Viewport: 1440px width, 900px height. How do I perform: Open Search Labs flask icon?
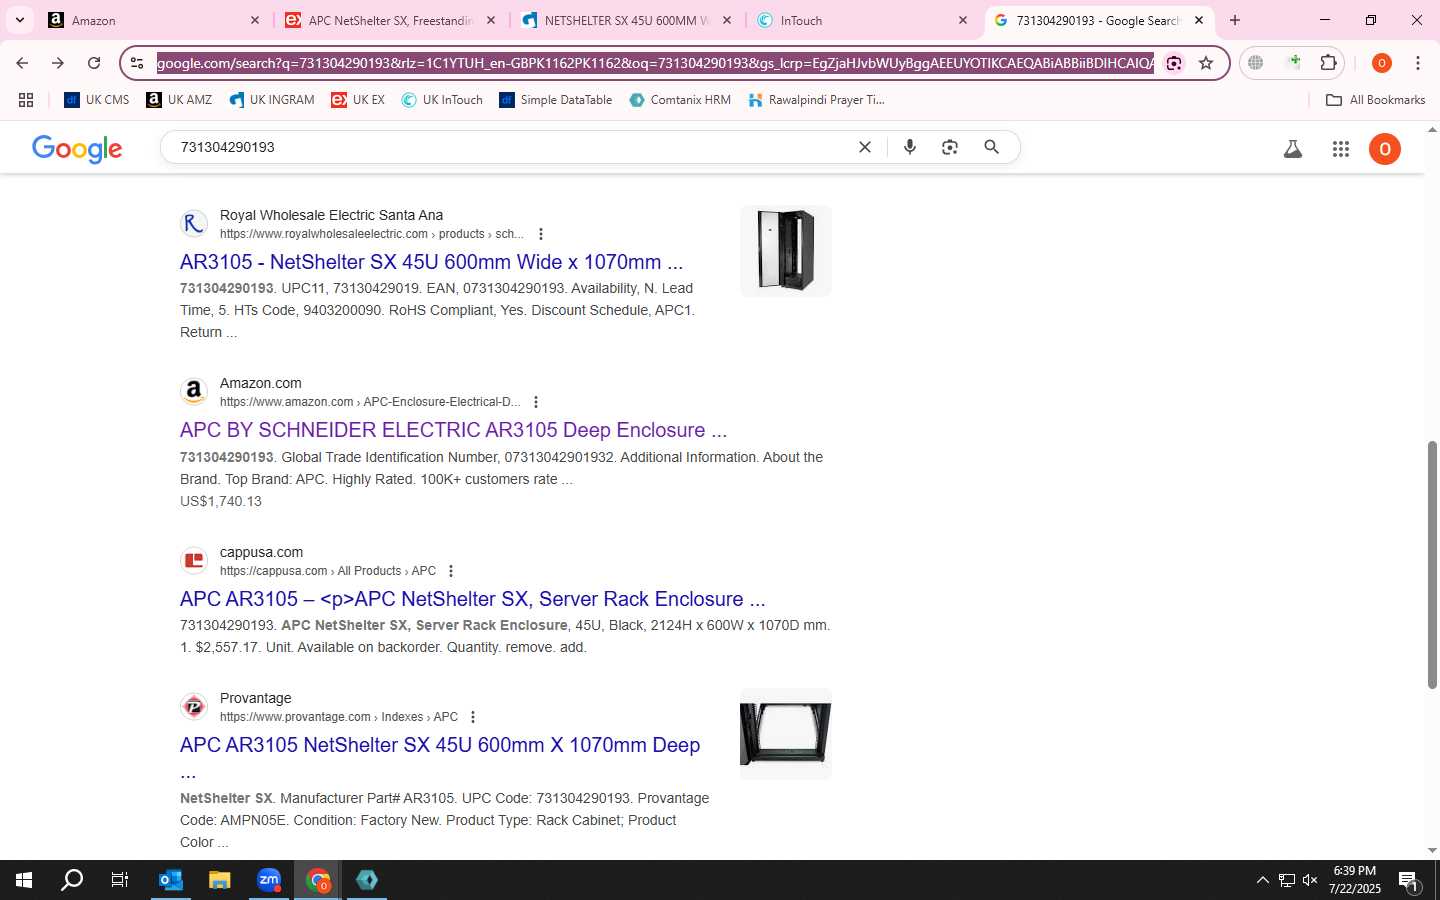click(x=1293, y=149)
